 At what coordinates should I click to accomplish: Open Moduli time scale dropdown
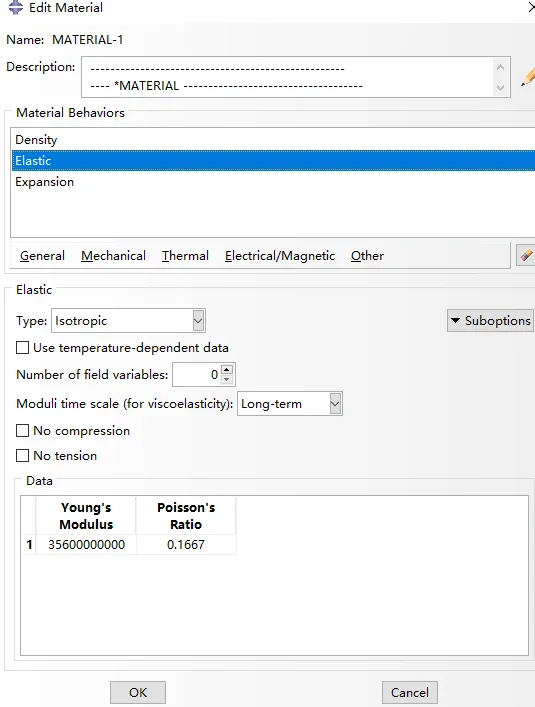coord(290,404)
